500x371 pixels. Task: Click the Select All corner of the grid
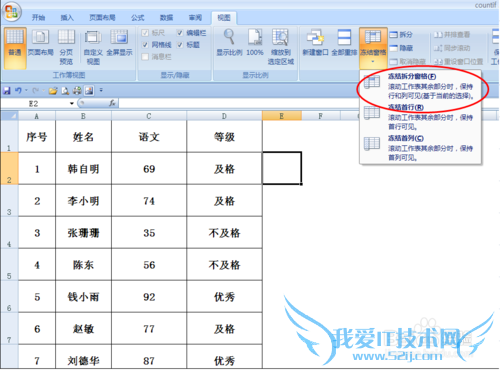(x=9, y=116)
